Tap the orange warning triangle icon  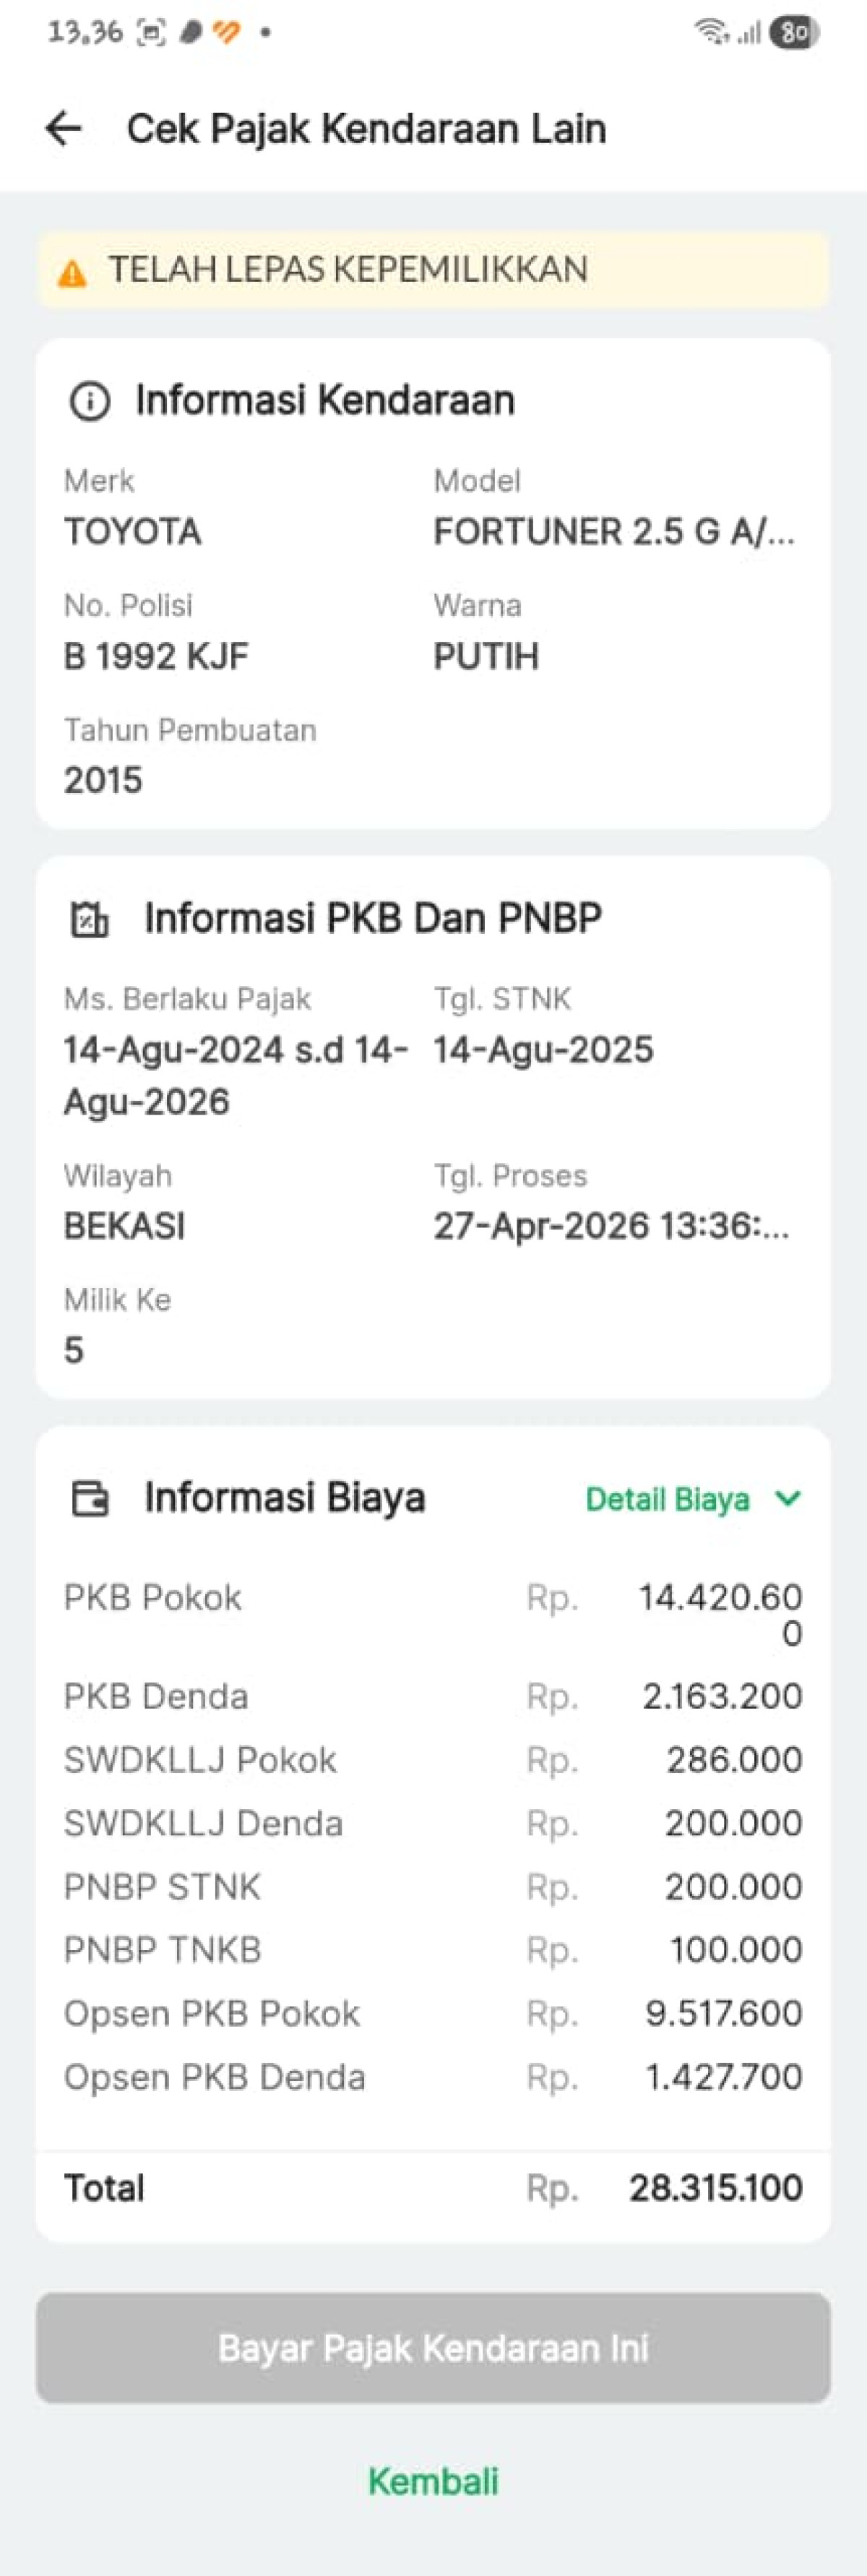click(x=72, y=272)
